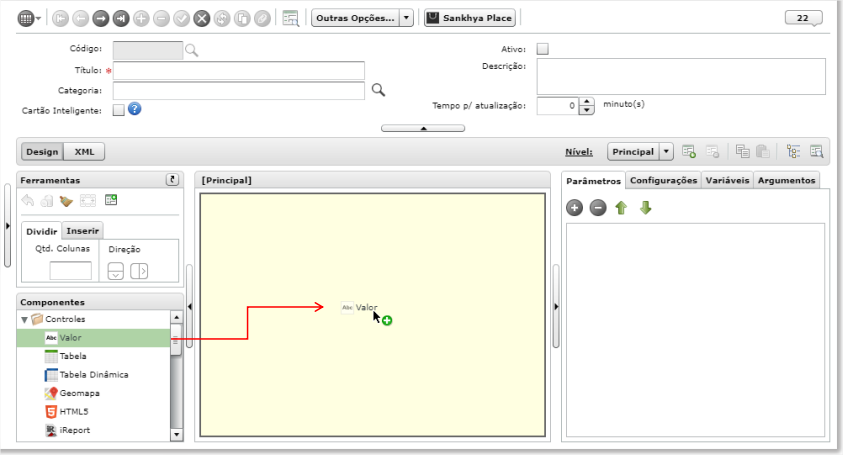Collapse left panel using canvas-side left arrow
843x455 pixels.
tap(189, 307)
